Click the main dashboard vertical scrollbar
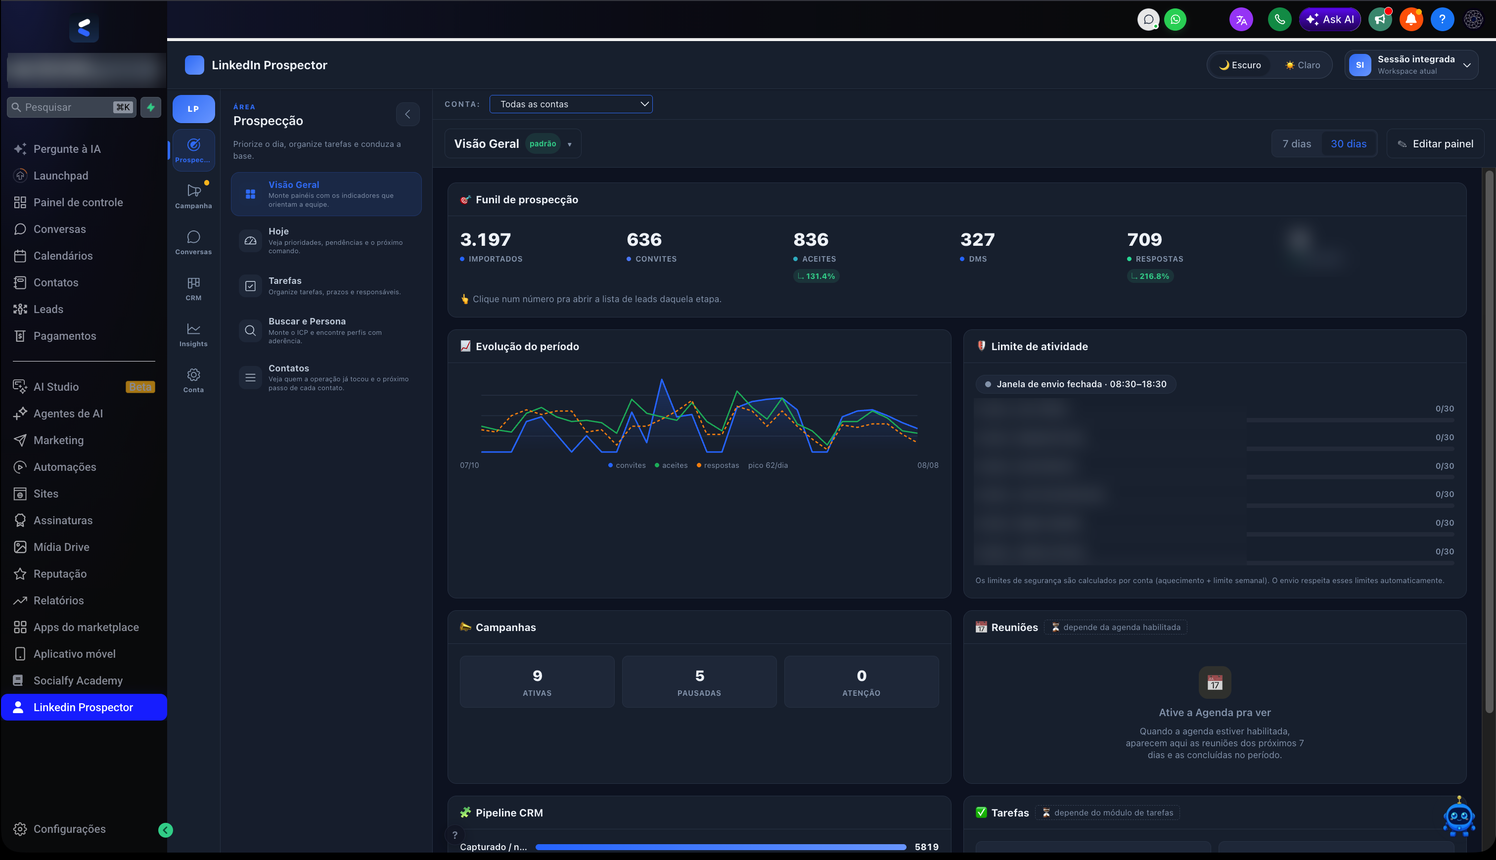Image resolution: width=1496 pixels, height=860 pixels. [1489, 440]
